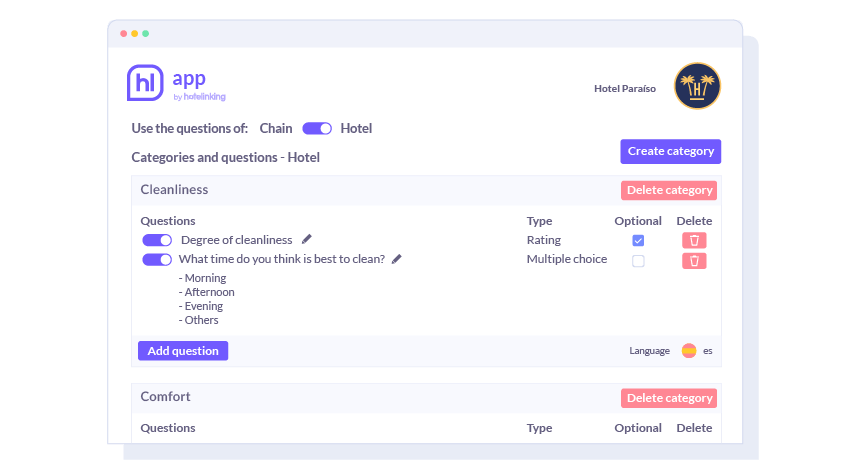Image resolution: width=850 pixels, height=468 pixels.
Task: Delete the Degree of cleanliness question
Action: coord(694,240)
